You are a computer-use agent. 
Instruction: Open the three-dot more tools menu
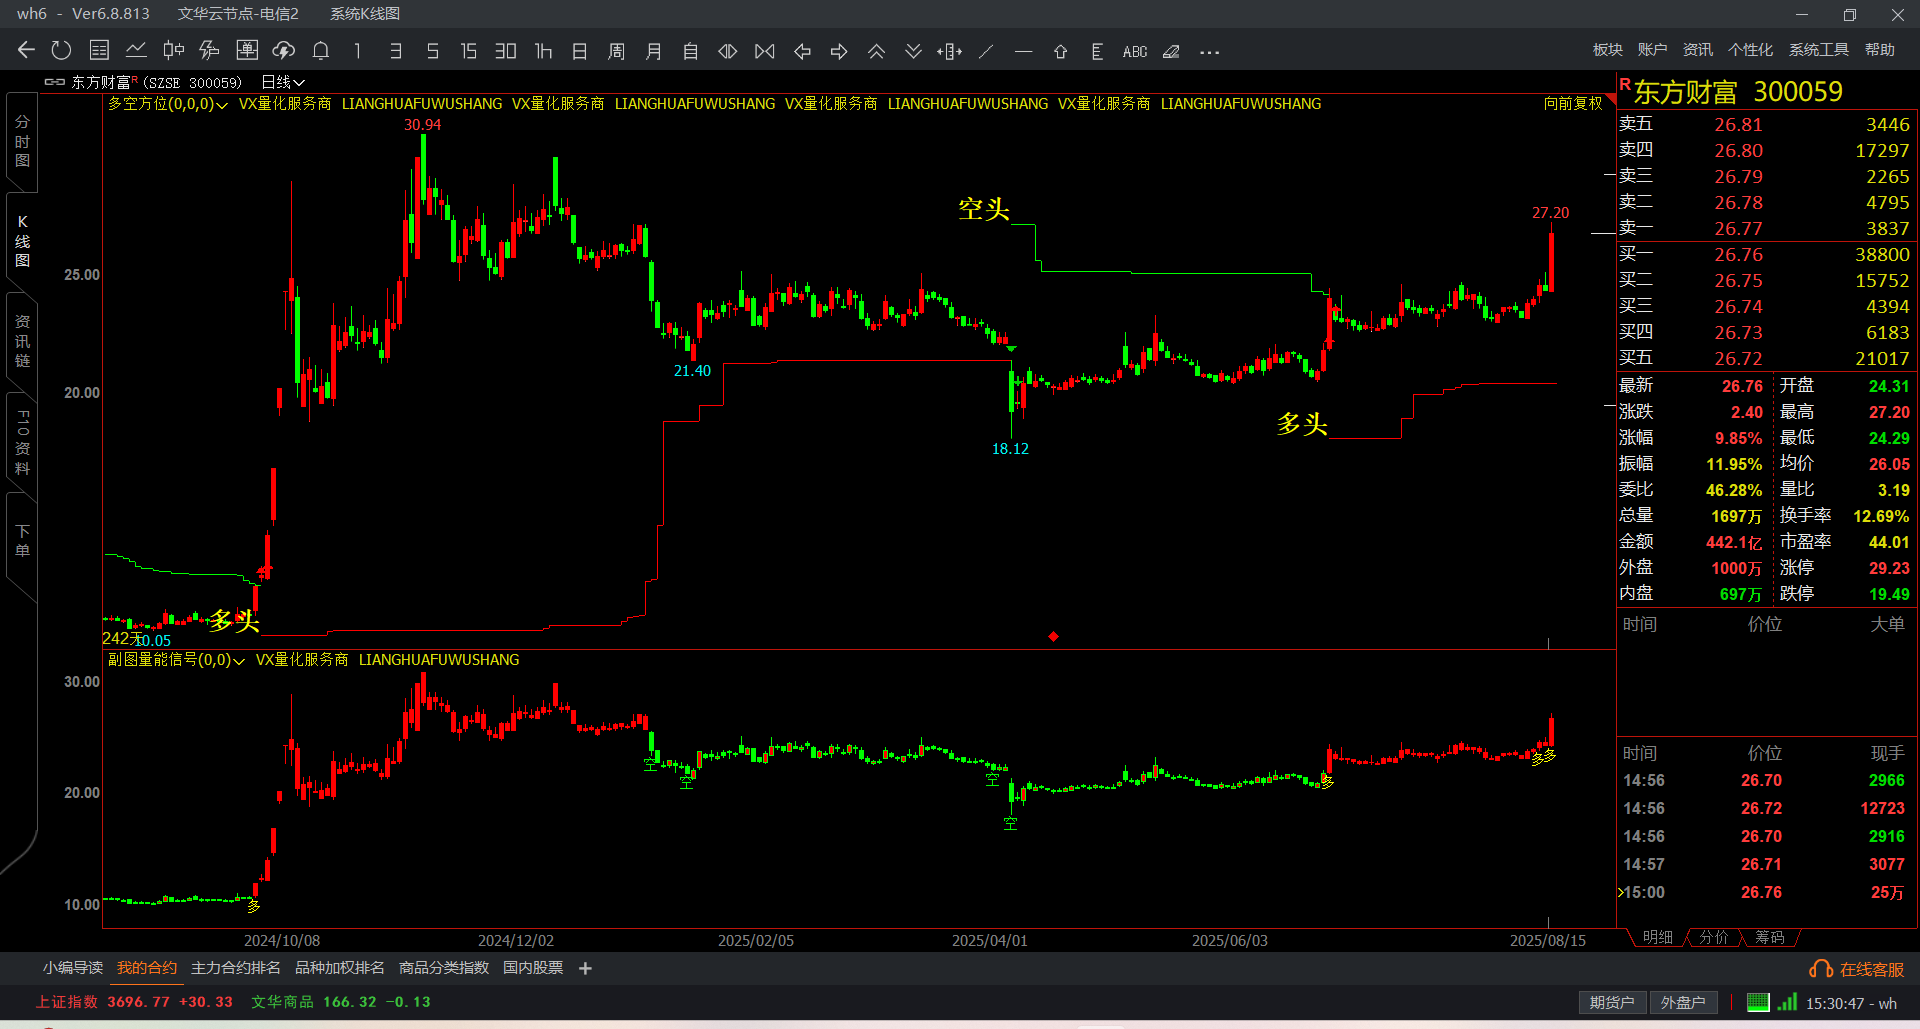(x=1209, y=52)
